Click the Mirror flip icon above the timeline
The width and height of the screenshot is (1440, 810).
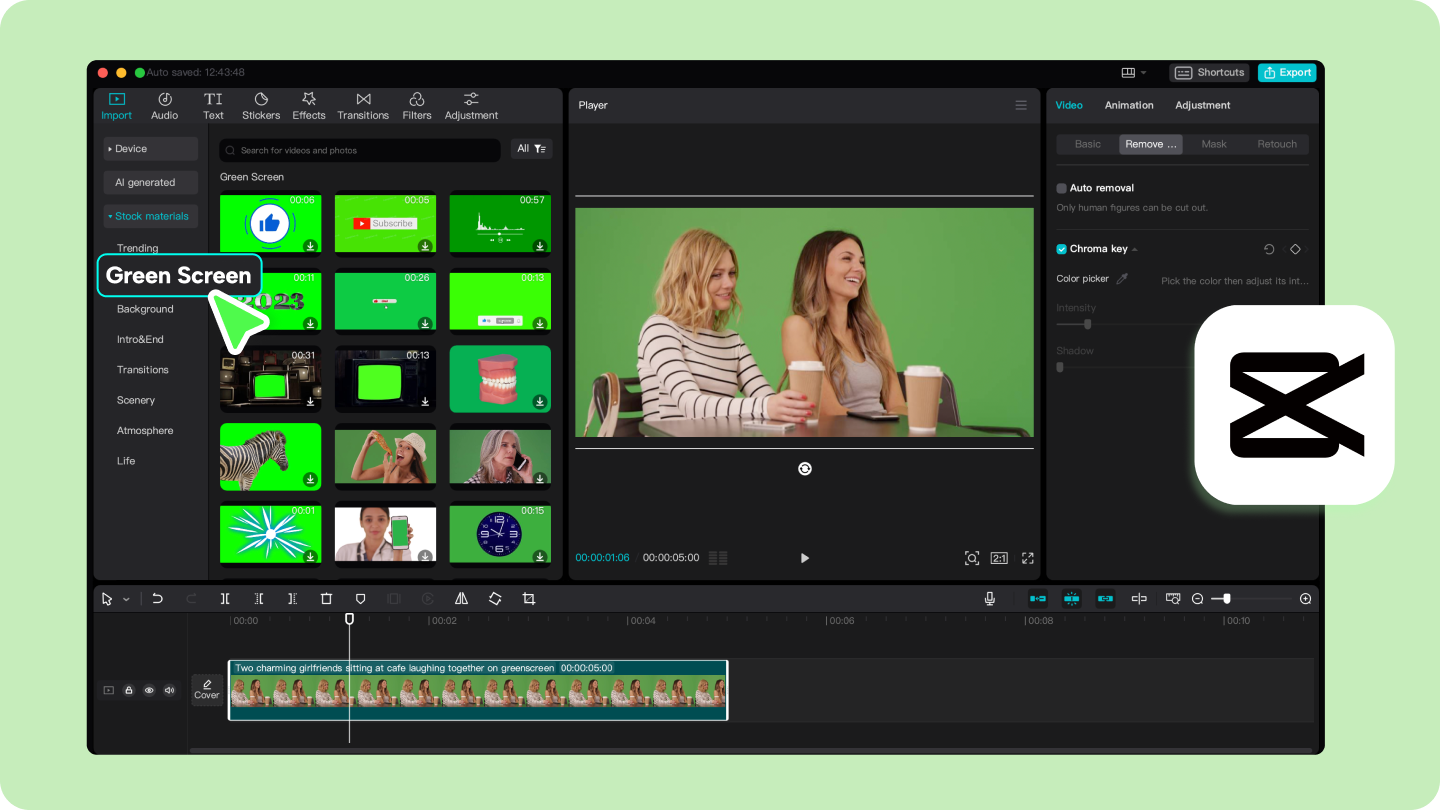pyautogui.click(x=461, y=598)
